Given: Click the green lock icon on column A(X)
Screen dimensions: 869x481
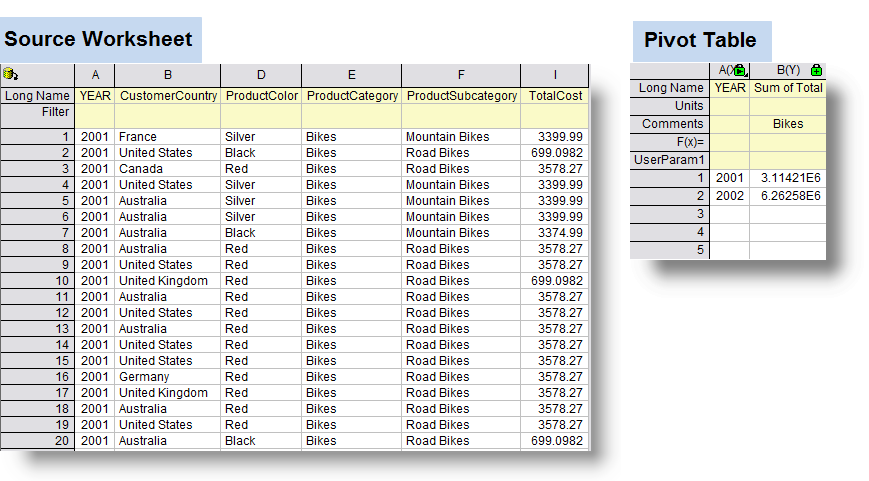Looking at the screenshot, I should point(740,71).
